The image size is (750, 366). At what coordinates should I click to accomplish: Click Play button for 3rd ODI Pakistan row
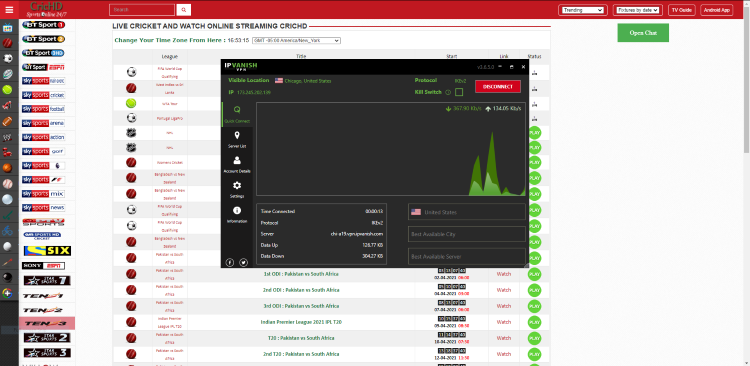pyautogui.click(x=534, y=306)
